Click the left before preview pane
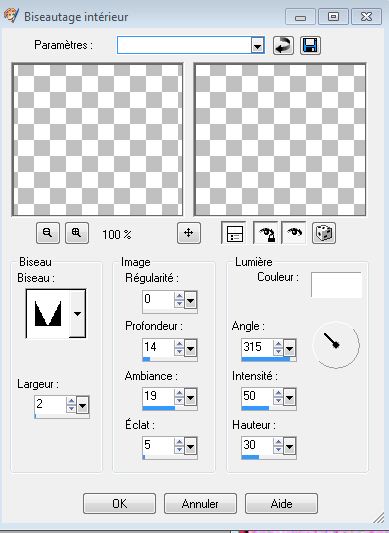The width and height of the screenshot is (389, 533). coord(98,139)
